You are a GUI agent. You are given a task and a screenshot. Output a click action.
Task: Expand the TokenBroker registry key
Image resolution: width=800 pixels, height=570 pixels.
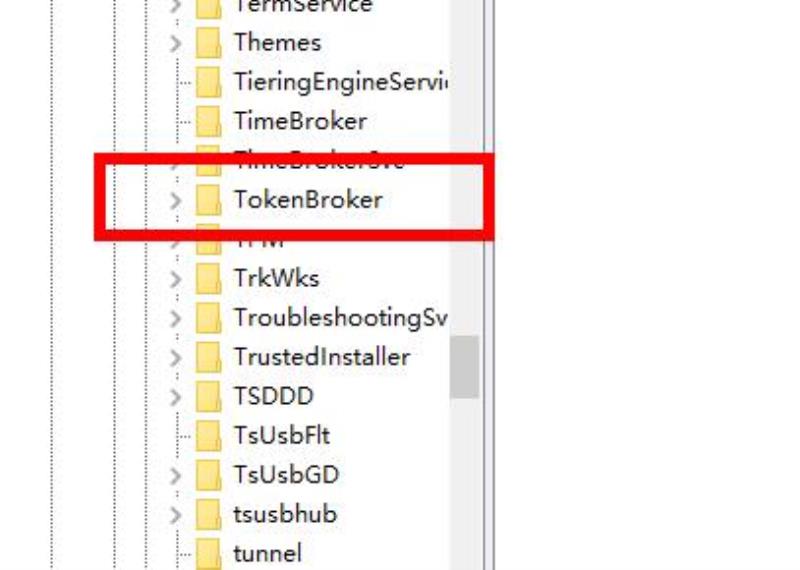pos(175,201)
